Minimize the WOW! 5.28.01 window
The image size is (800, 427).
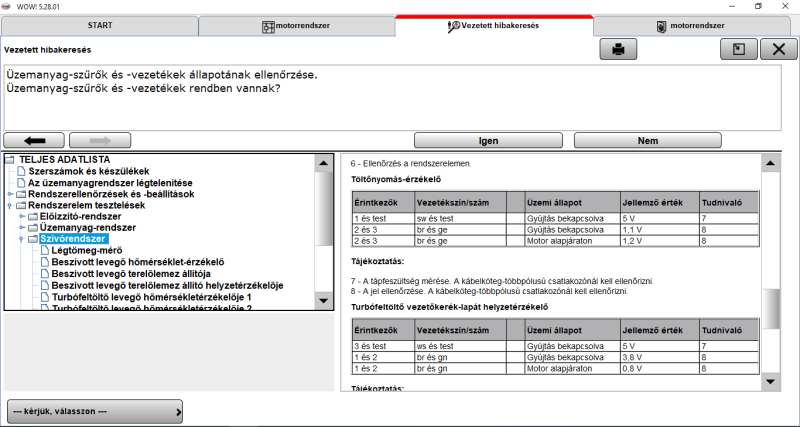tap(732, 6)
